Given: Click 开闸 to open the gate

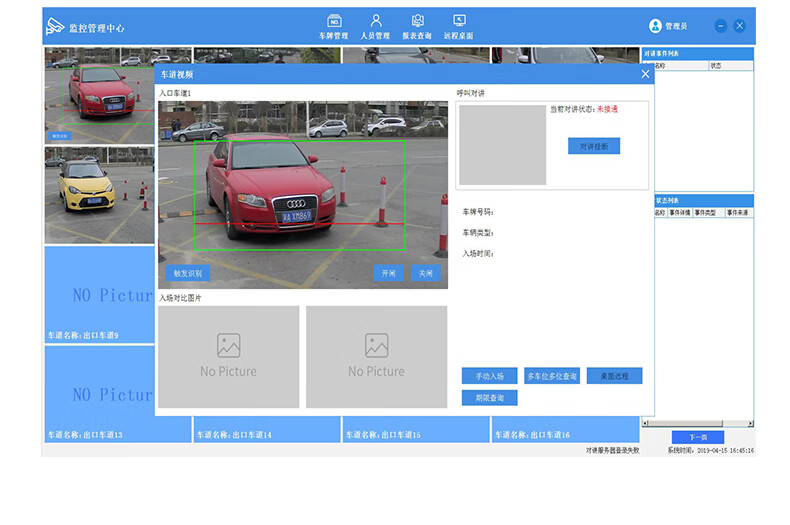Looking at the screenshot, I should tap(388, 273).
